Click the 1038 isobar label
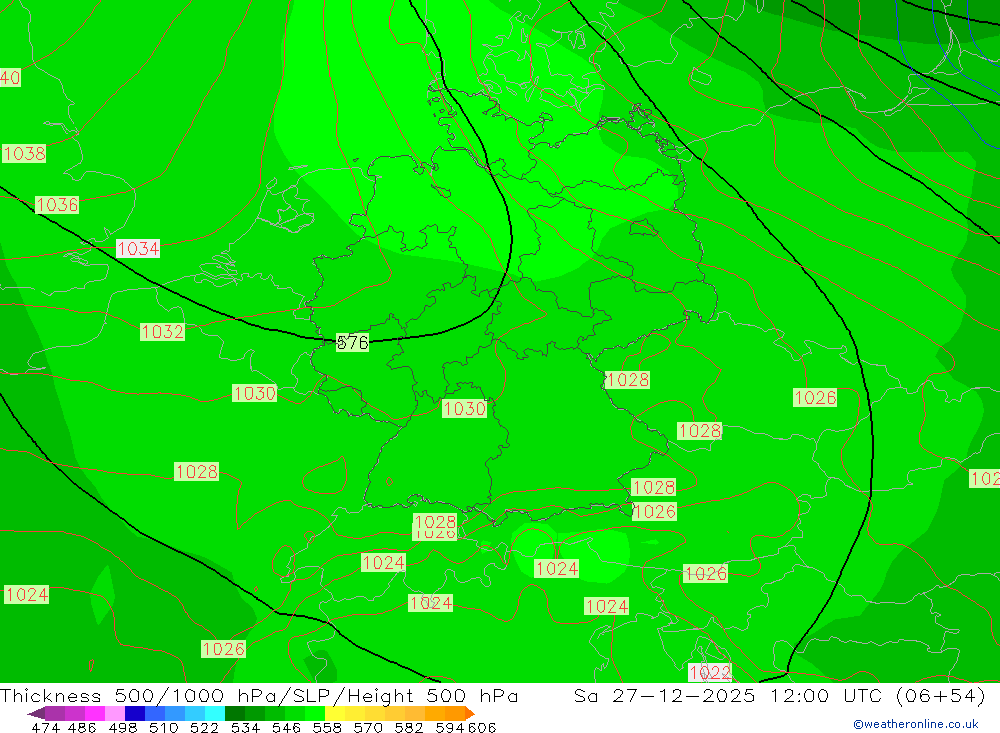This screenshot has width=1000, height=733. [24, 154]
